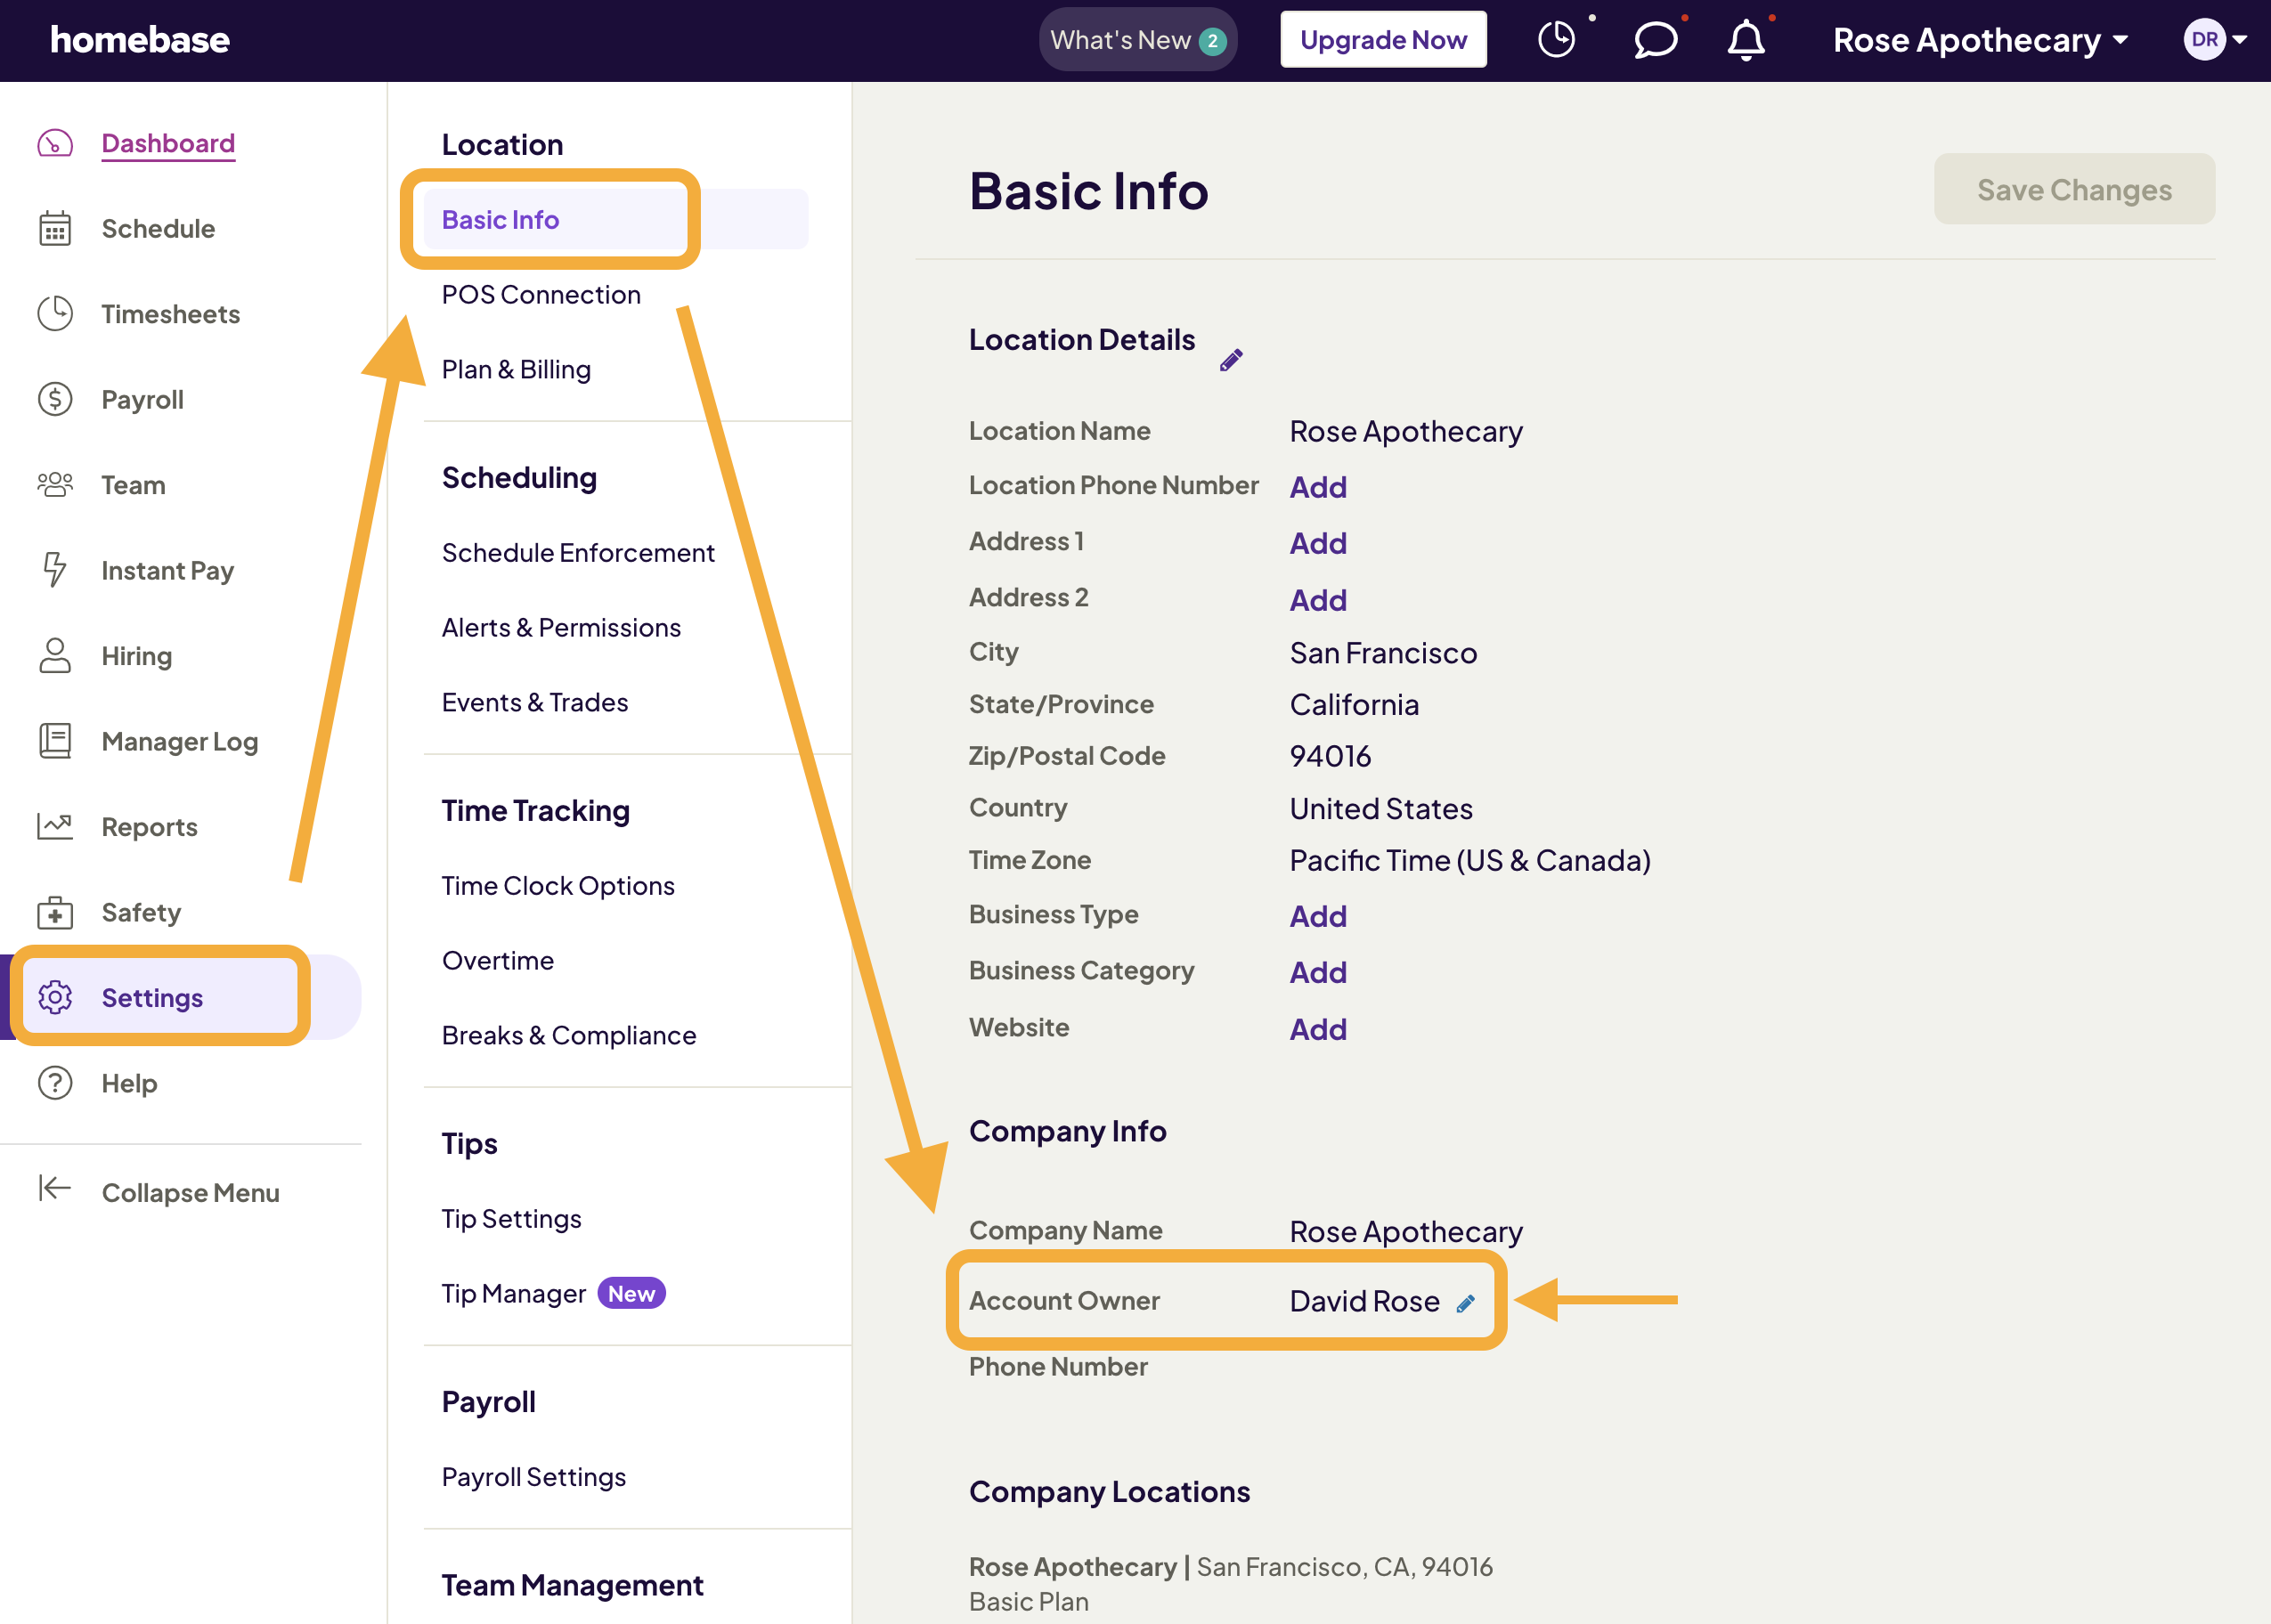The height and width of the screenshot is (1624, 2271).
Task: Click the Instant Pay lightning icon
Action: pyautogui.click(x=55, y=570)
